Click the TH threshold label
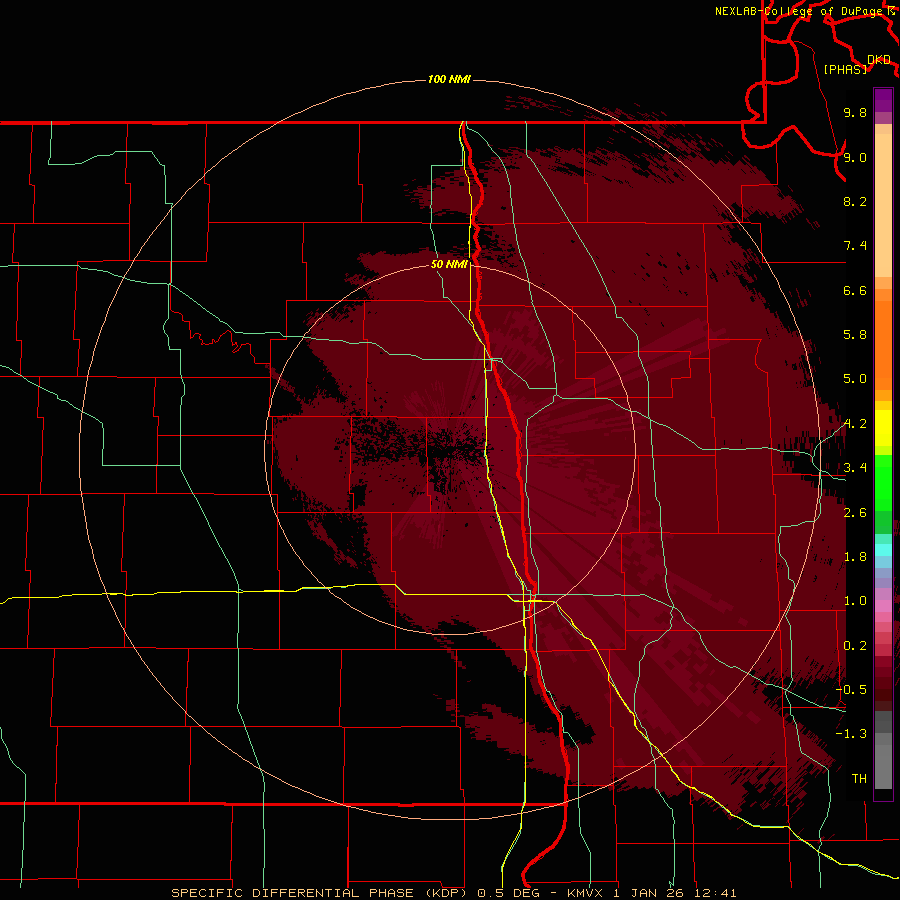900x900 pixels. (x=859, y=779)
